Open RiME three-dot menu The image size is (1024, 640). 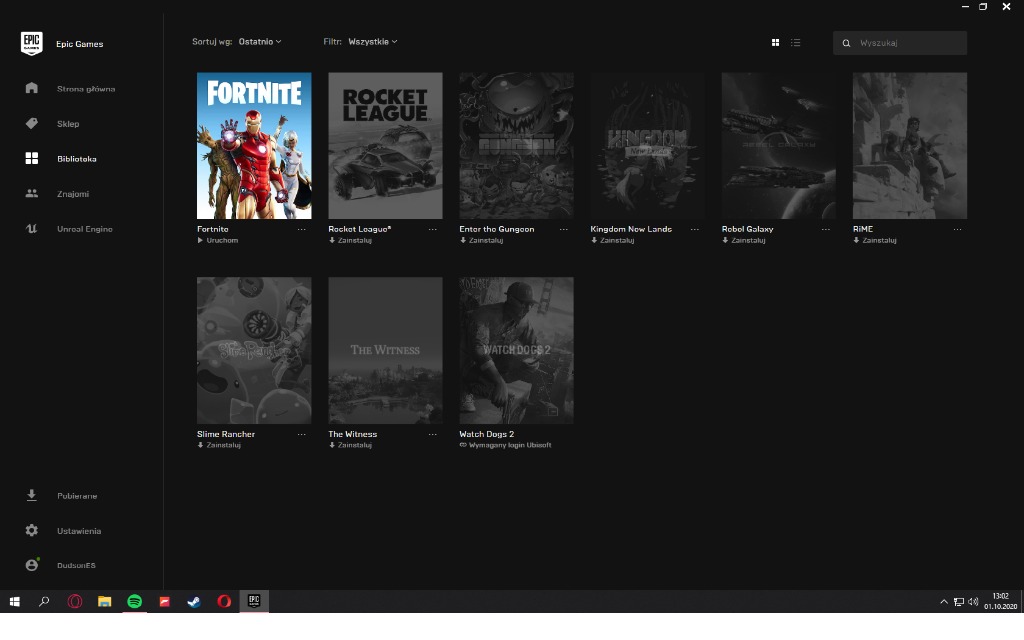(957, 229)
